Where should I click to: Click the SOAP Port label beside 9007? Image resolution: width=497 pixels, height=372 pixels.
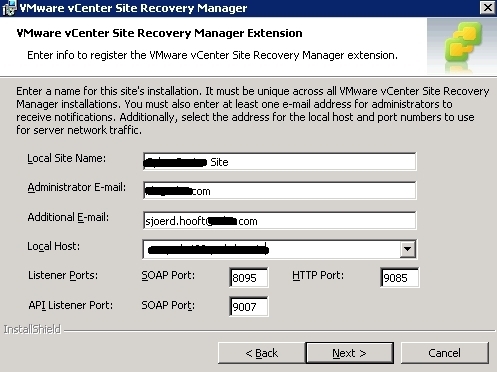point(168,305)
